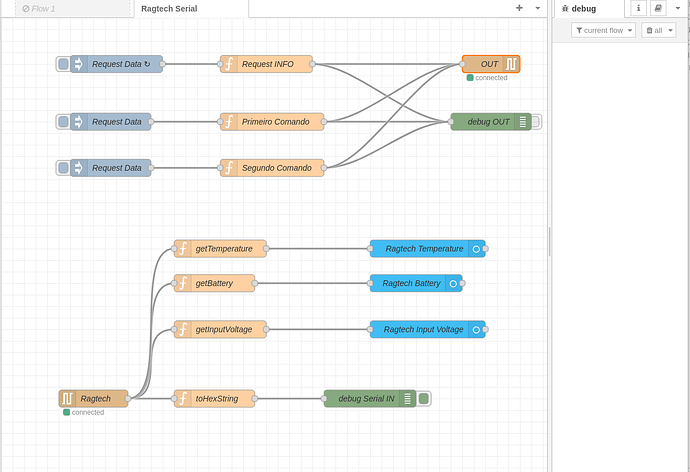
Task: Click inject arrow icon on repeating Request Data
Action: click(79, 64)
